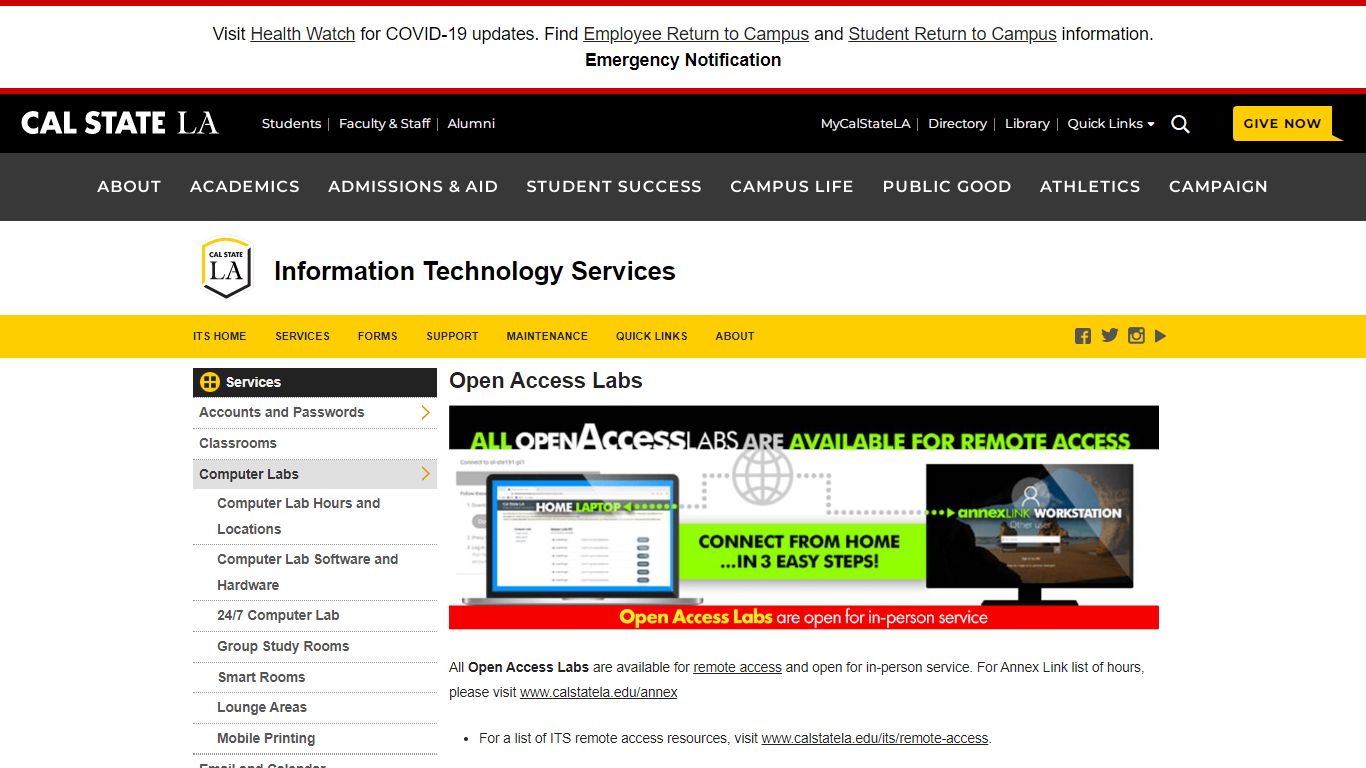Go to ITS HOME tab
1366x768 pixels.
click(219, 336)
